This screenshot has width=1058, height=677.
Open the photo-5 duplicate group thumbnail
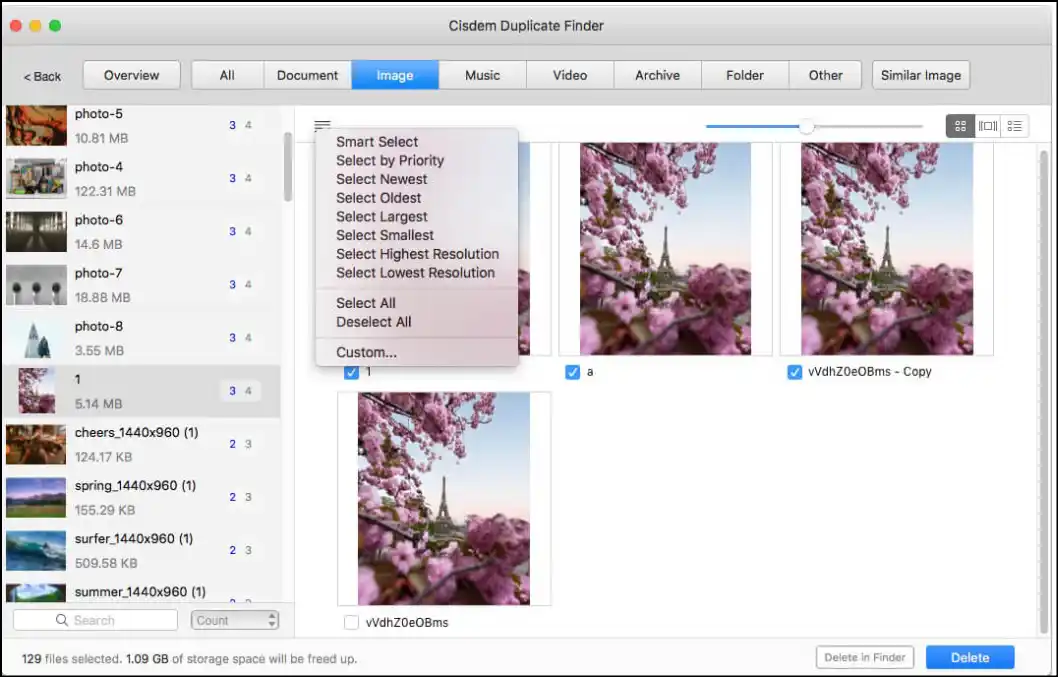[x=36, y=125]
